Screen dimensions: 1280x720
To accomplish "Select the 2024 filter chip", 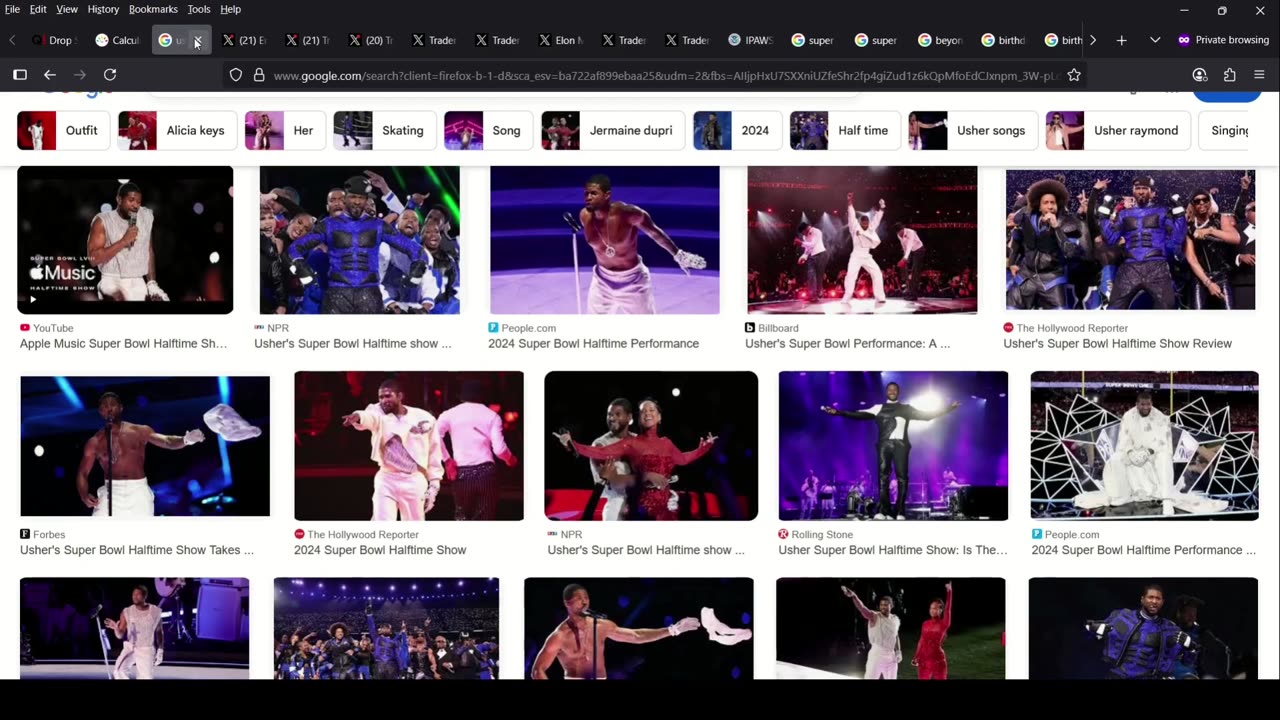I will pos(736,131).
